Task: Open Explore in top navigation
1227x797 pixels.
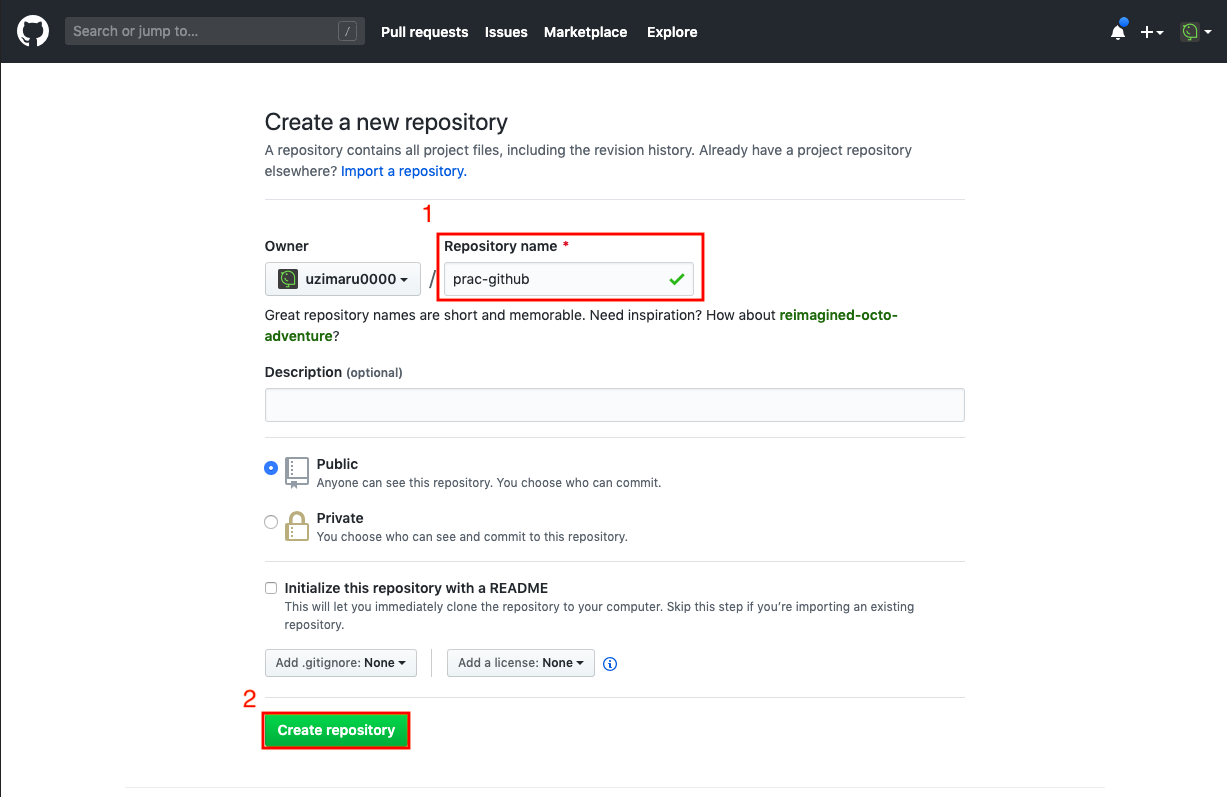Action: click(672, 32)
